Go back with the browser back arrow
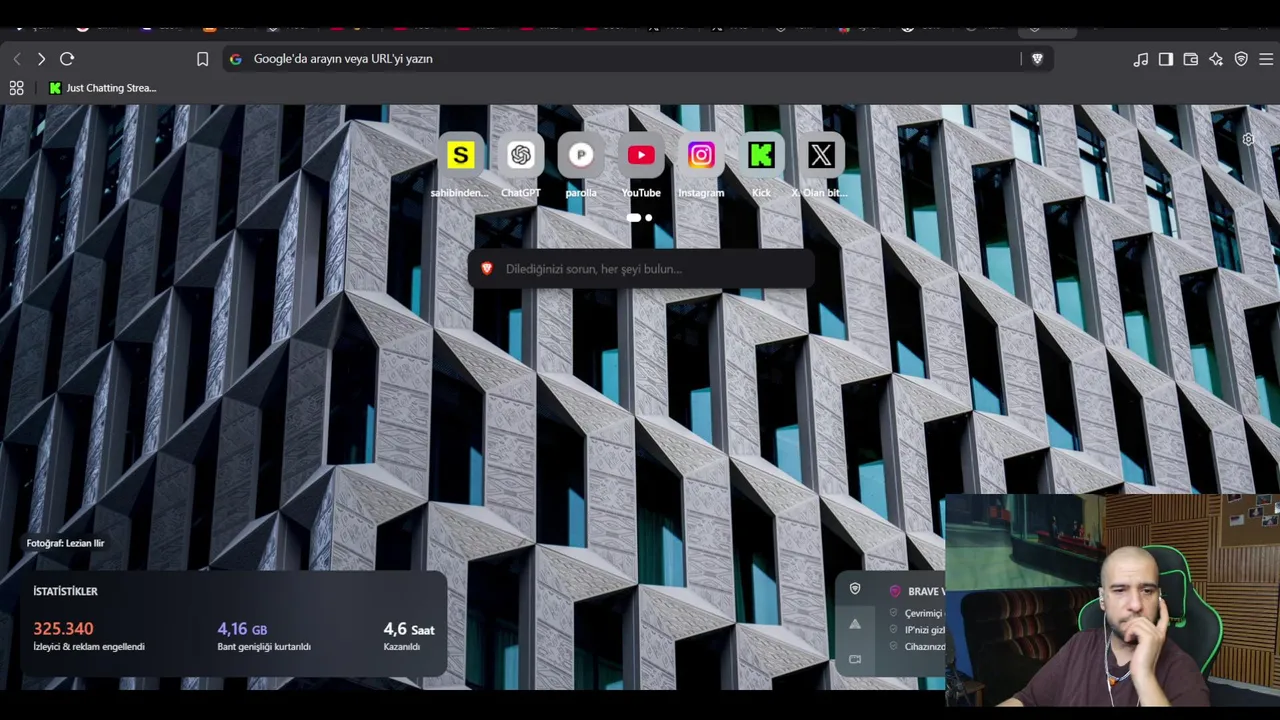This screenshot has height=720, width=1280. pos(17,59)
